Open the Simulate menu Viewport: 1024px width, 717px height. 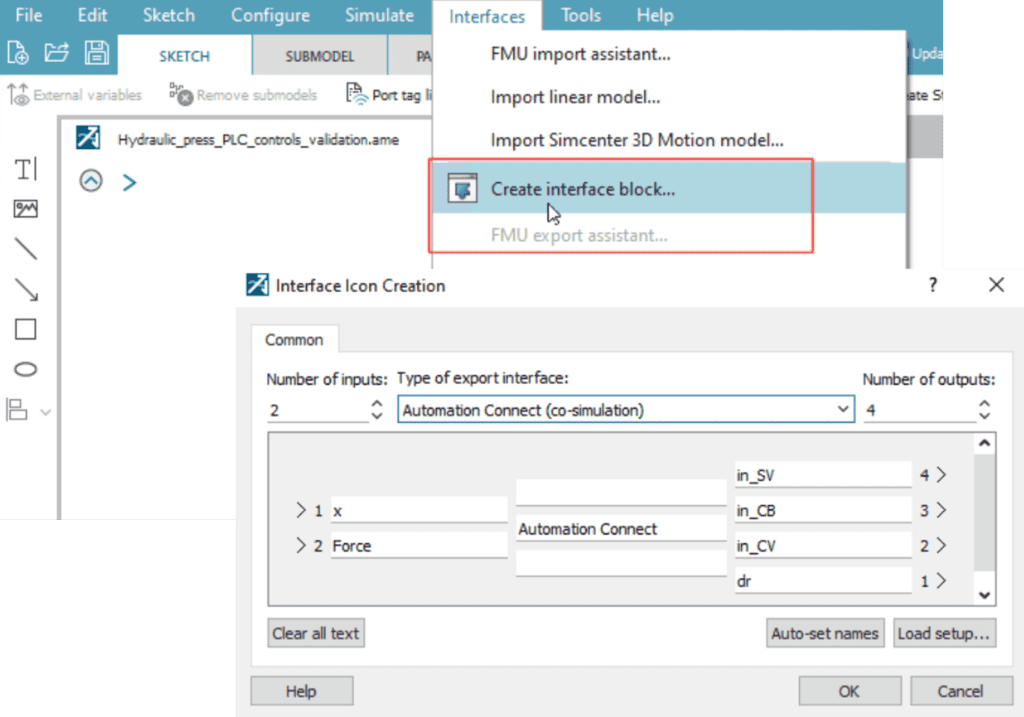[379, 16]
